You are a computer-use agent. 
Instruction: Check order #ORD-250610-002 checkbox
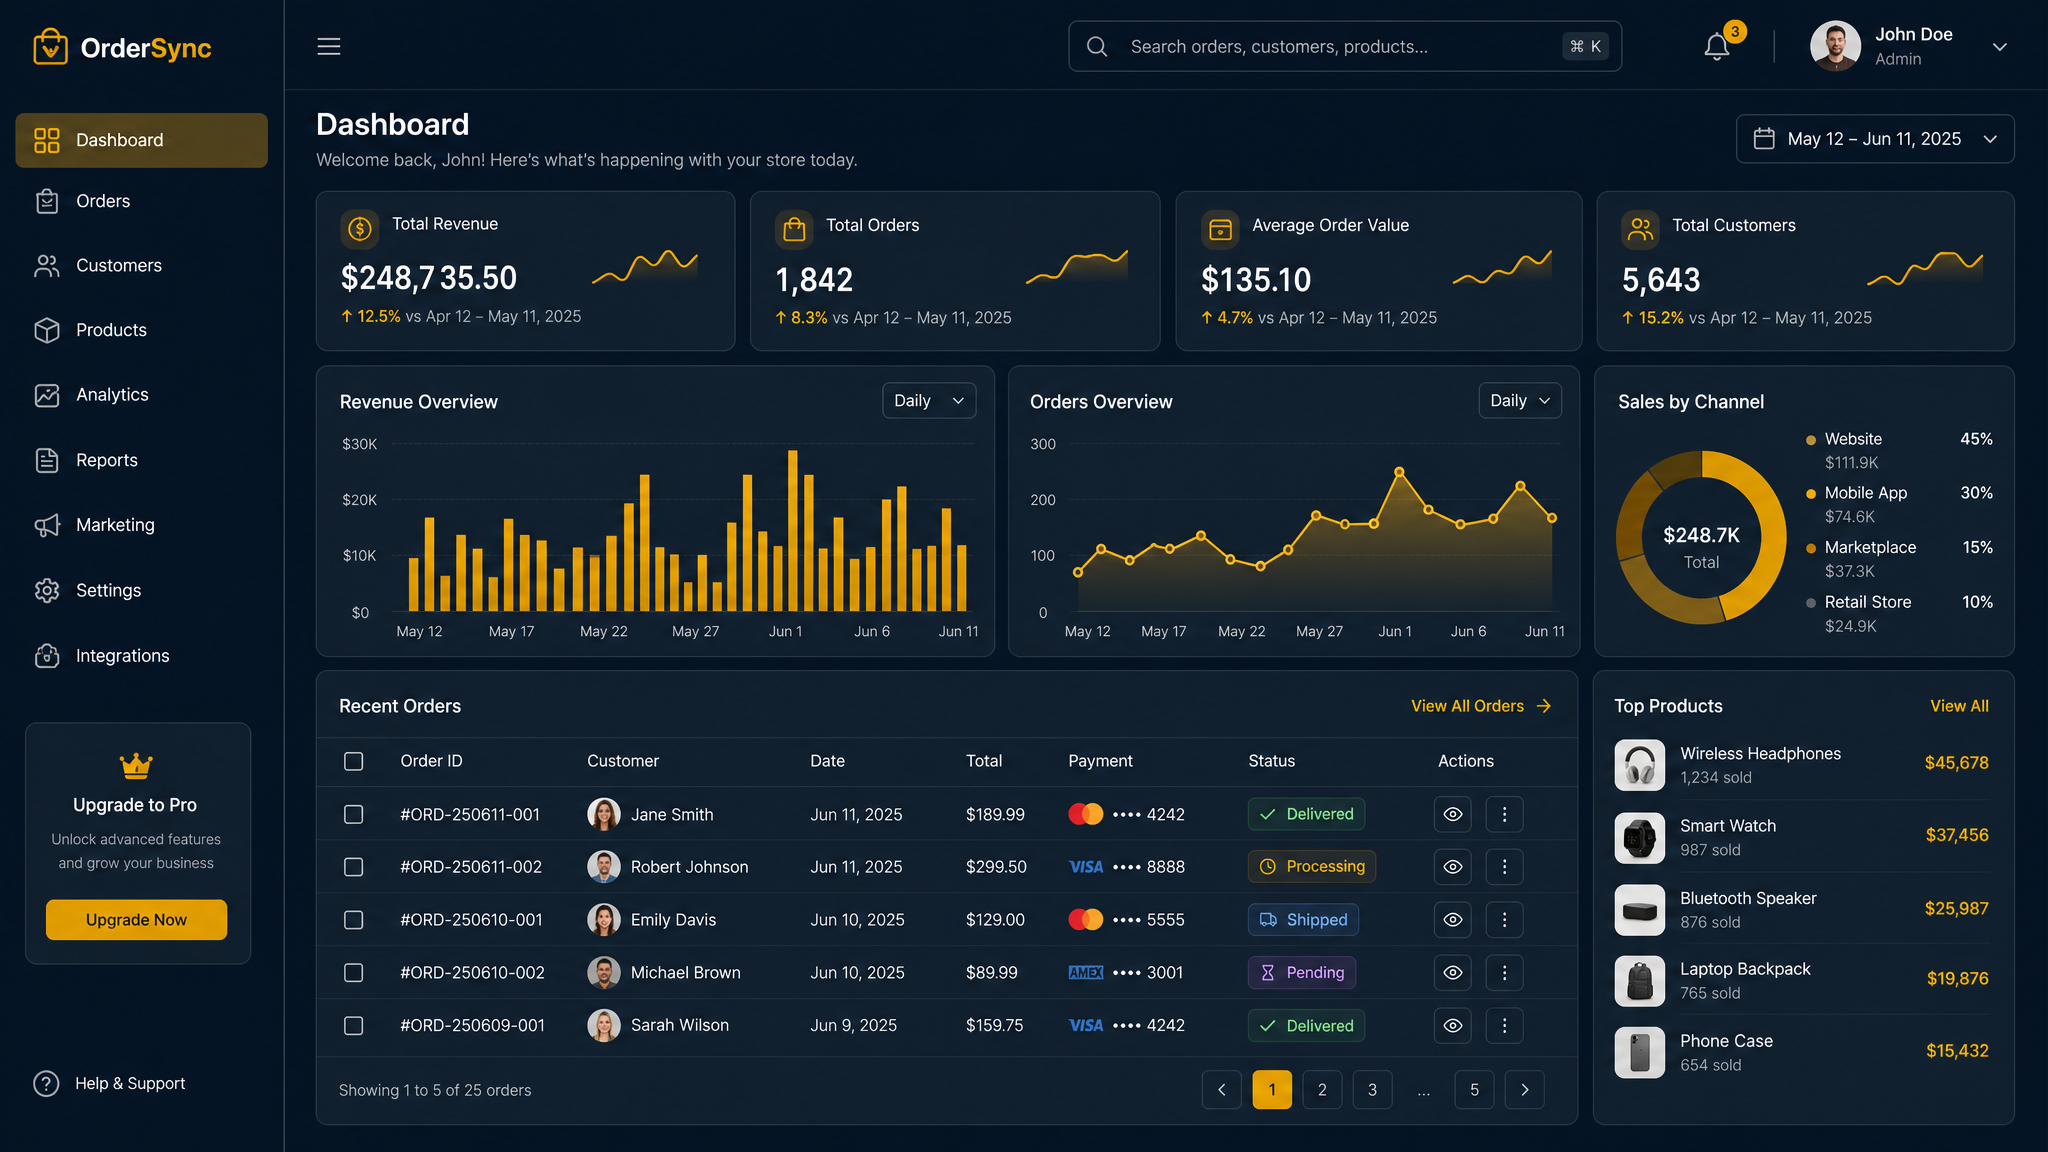point(354,972)
